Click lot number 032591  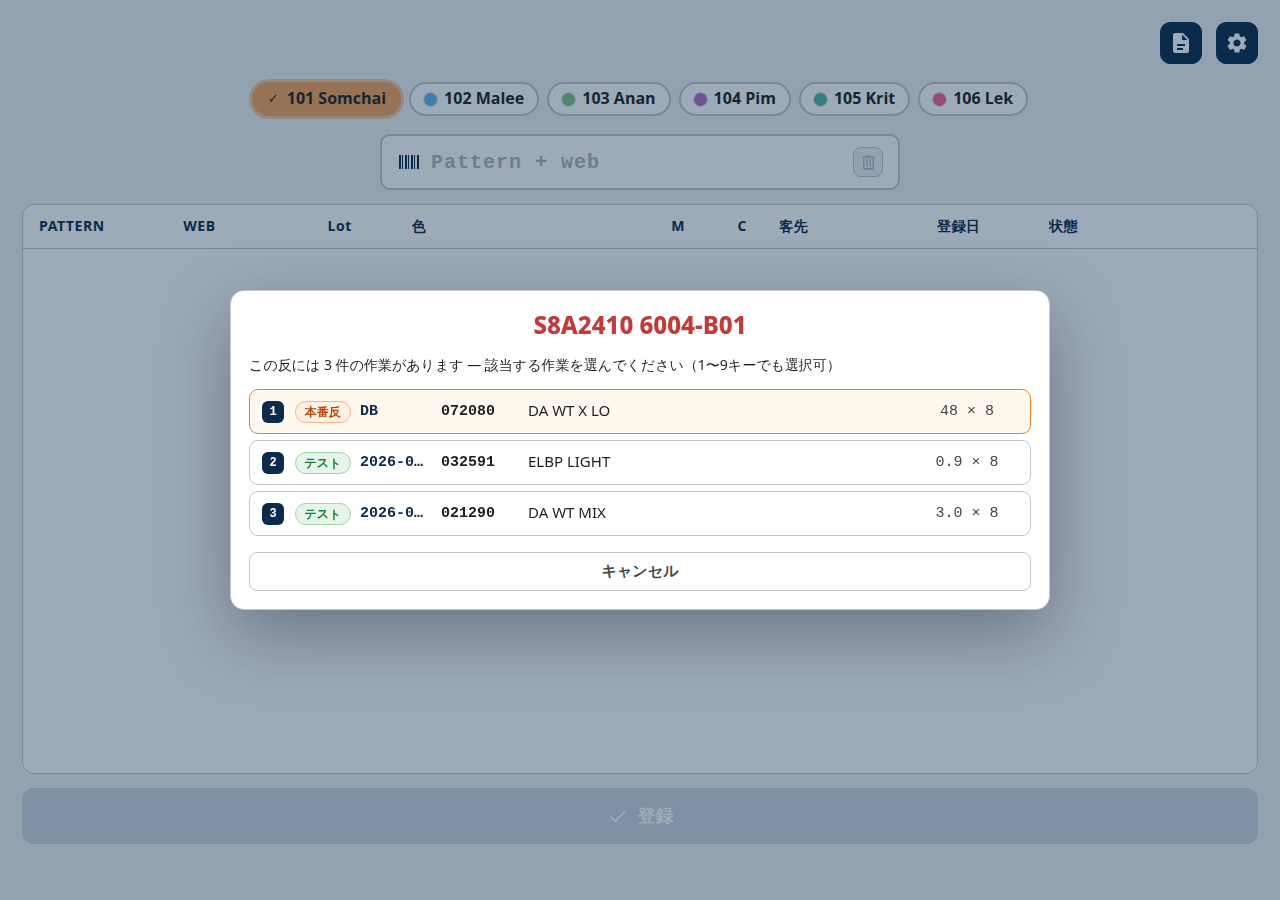click(468, 462)
